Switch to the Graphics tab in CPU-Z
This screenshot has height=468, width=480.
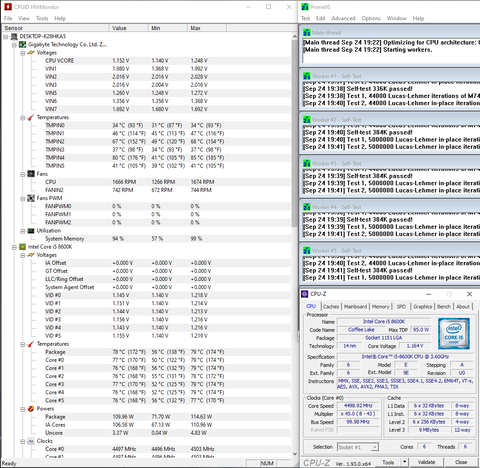click(x=422, y=306)
